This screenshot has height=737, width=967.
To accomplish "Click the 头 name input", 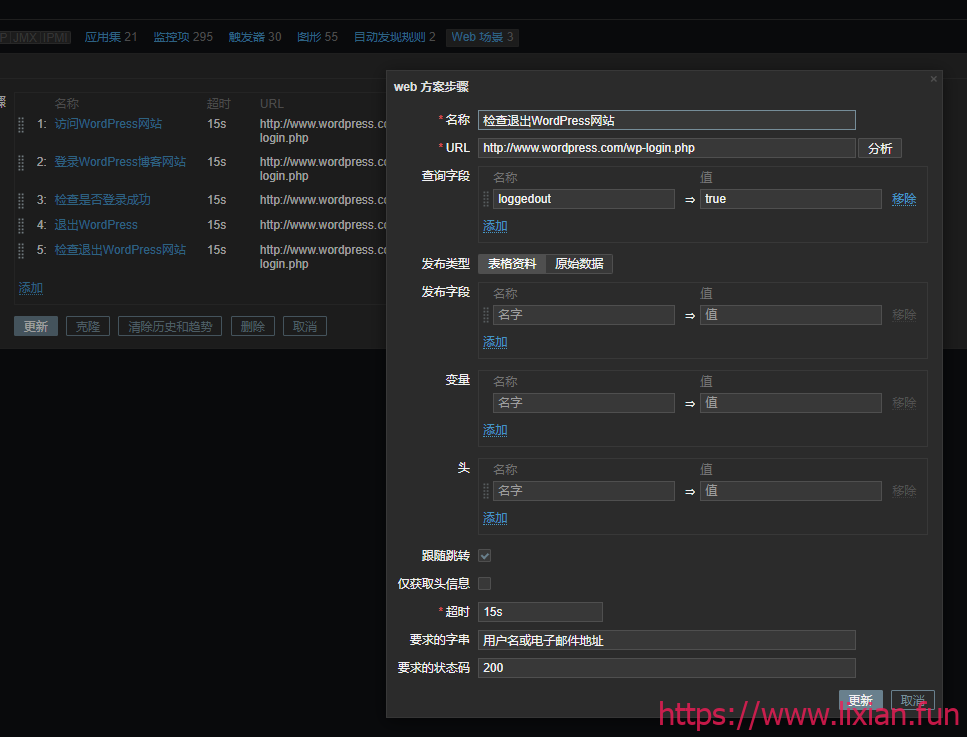I will click(583, 491).
